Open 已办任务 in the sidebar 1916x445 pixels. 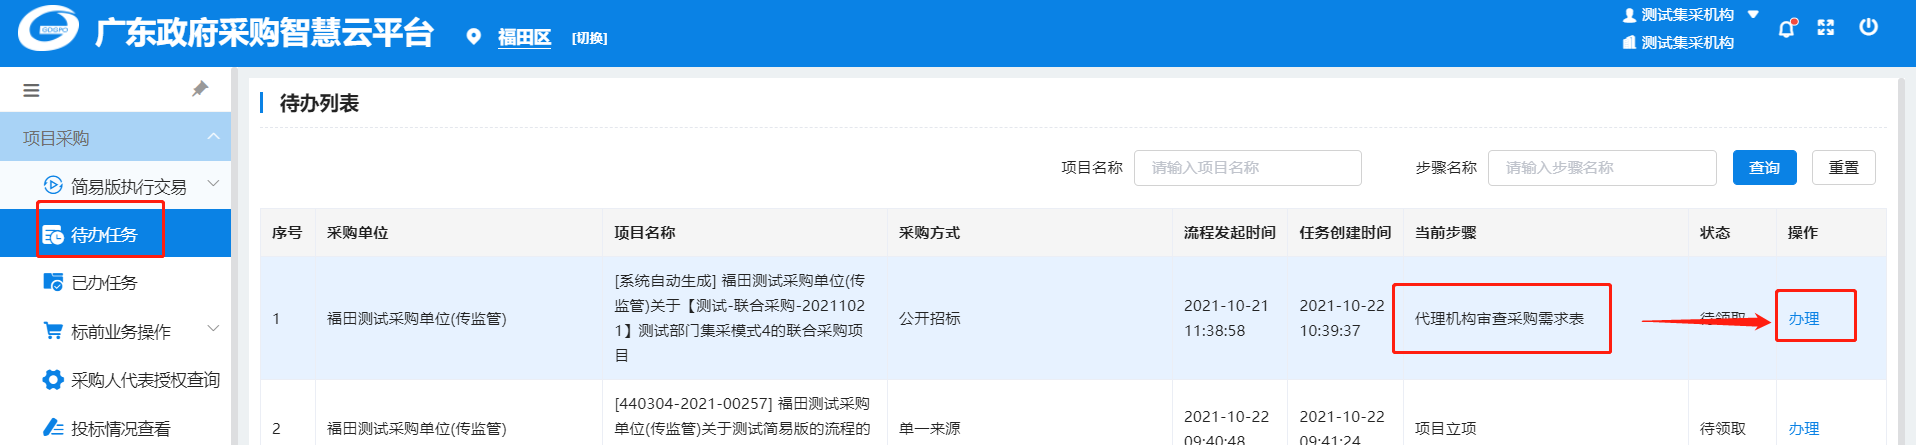(103, 283)
